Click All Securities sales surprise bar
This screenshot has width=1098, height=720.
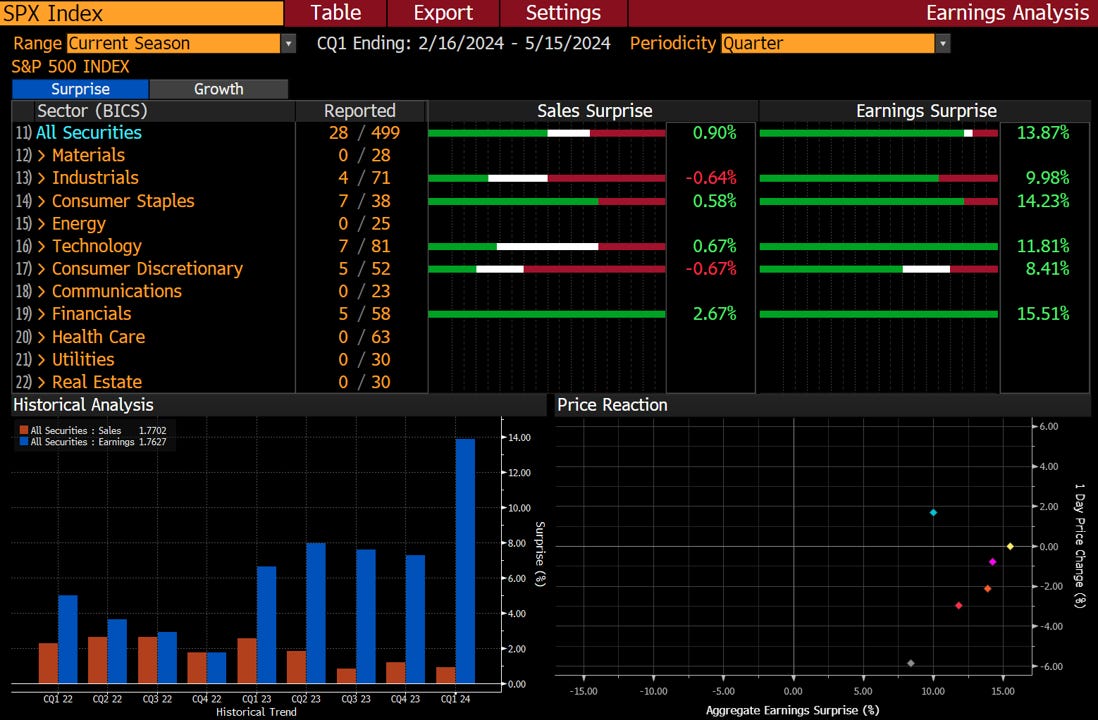point(546,133)
